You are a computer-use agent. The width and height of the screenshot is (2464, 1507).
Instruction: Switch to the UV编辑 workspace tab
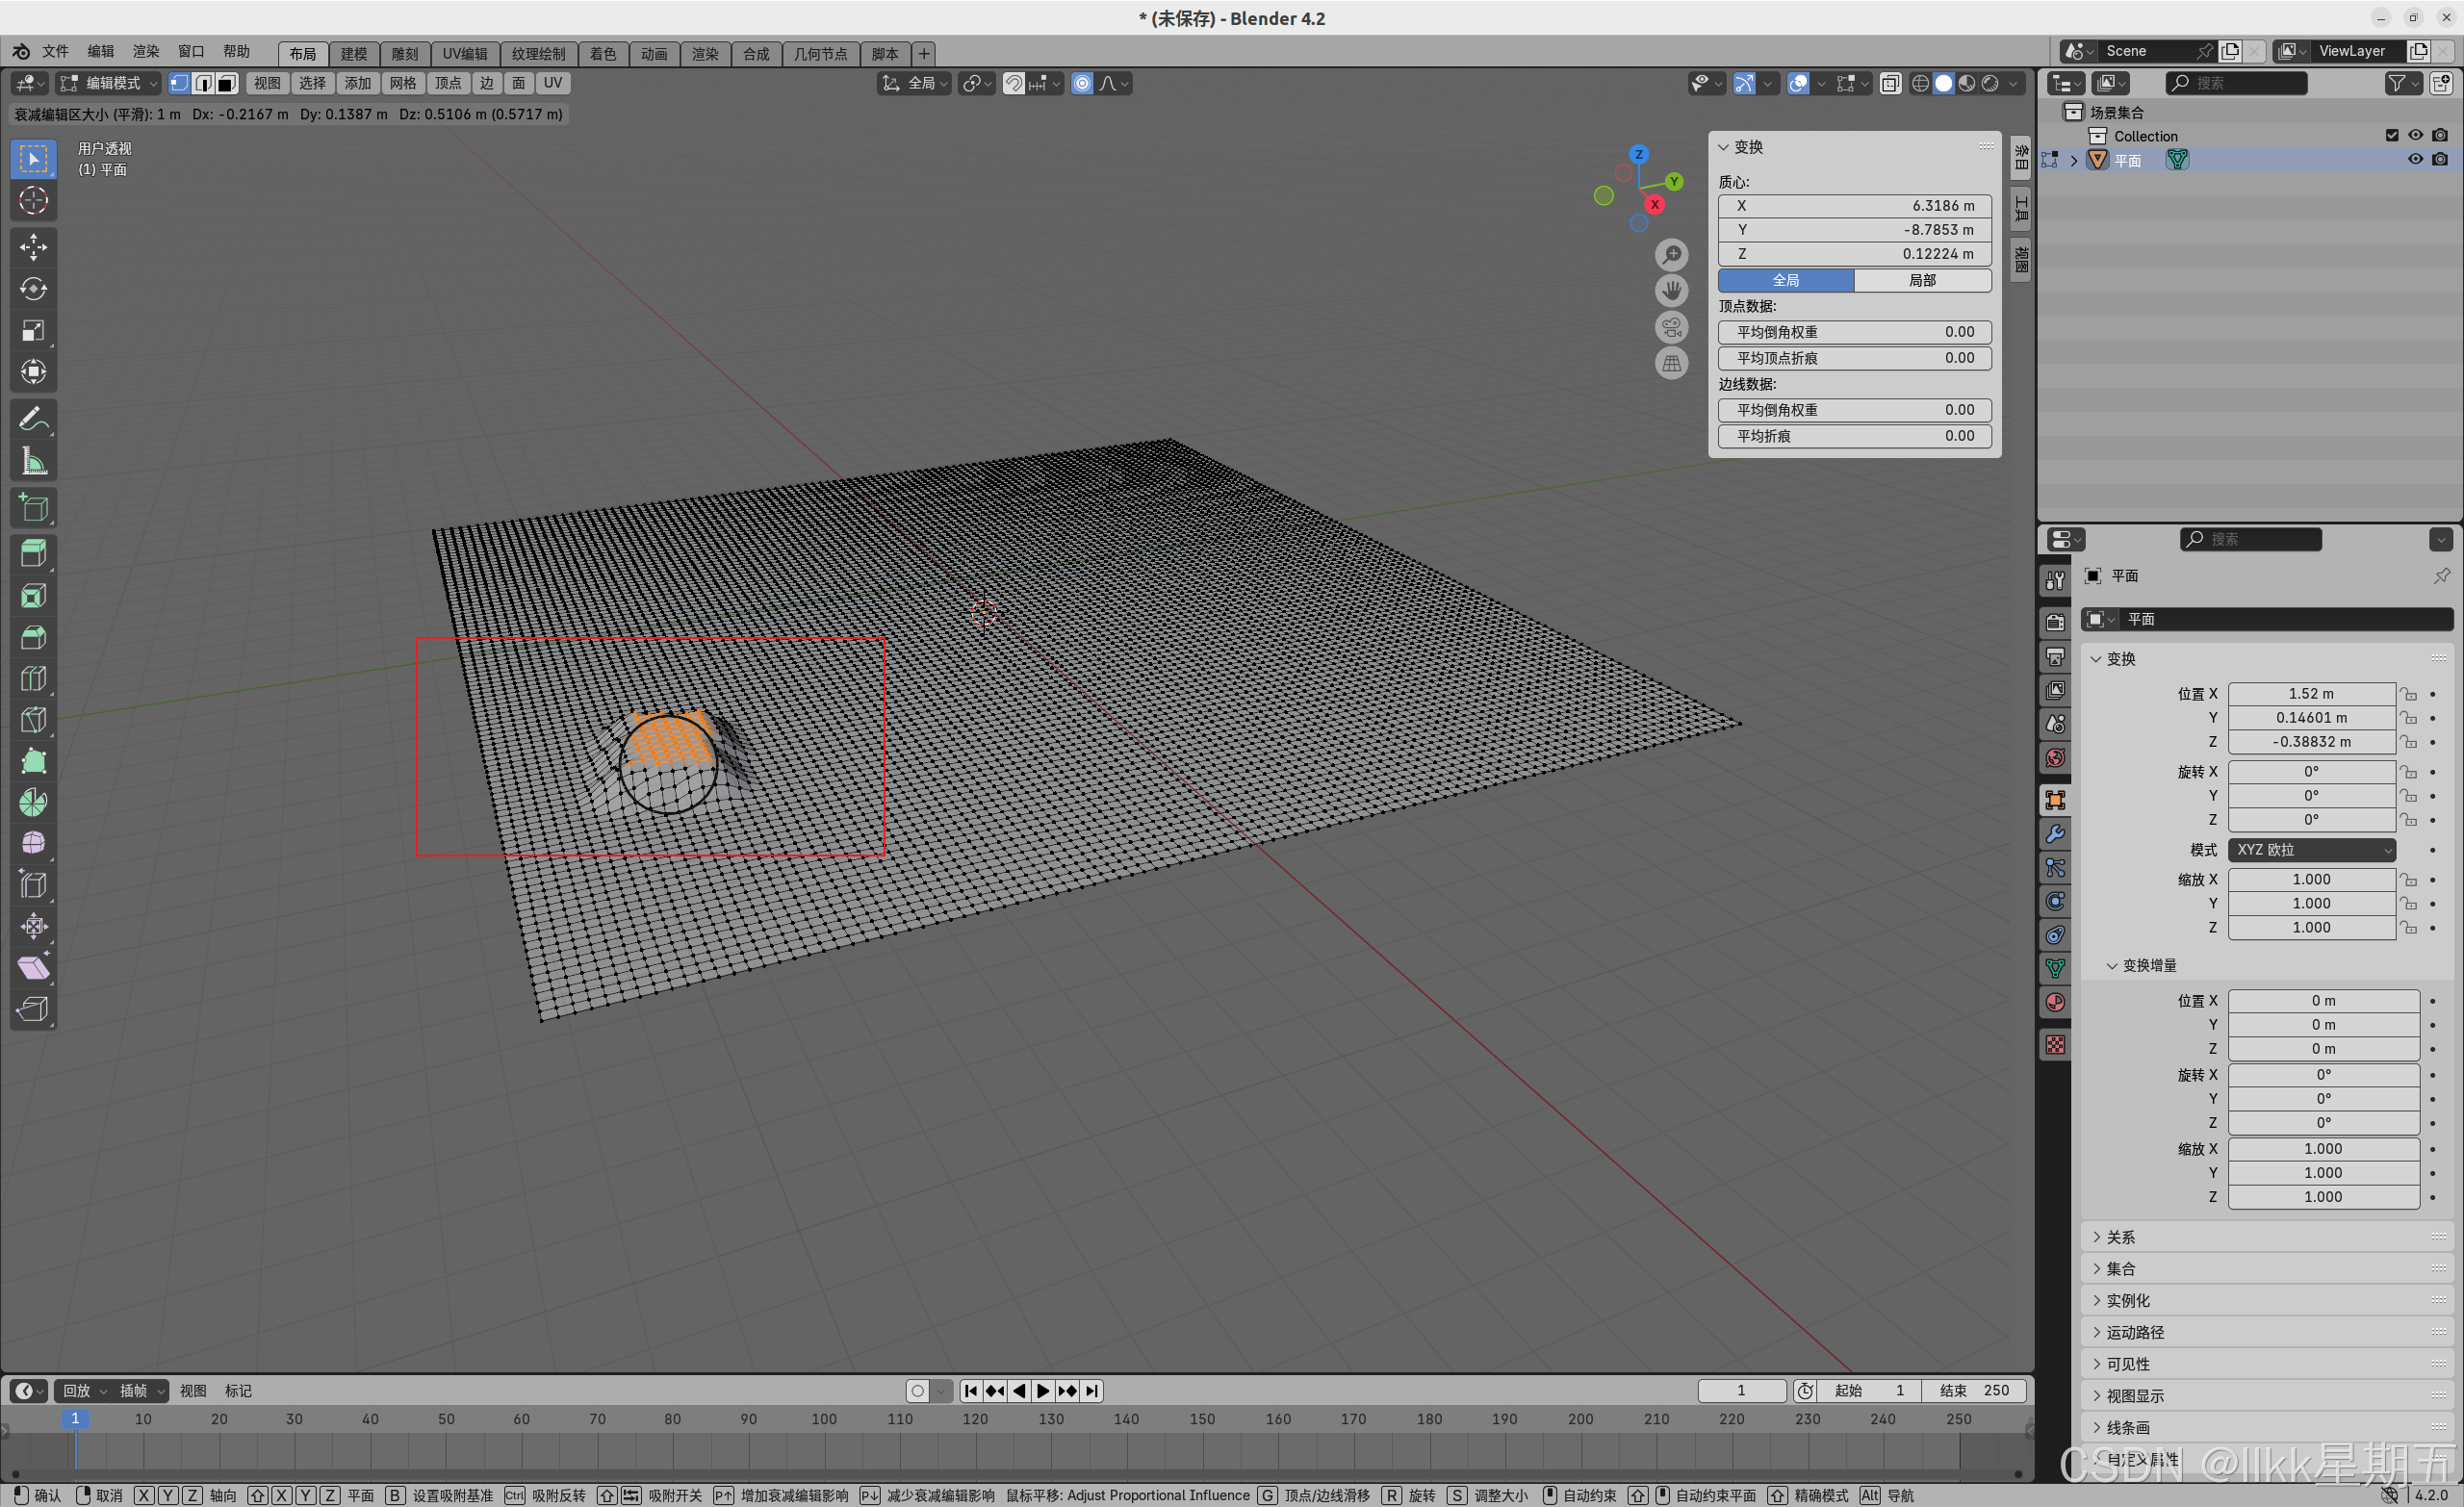coord(465,54)
